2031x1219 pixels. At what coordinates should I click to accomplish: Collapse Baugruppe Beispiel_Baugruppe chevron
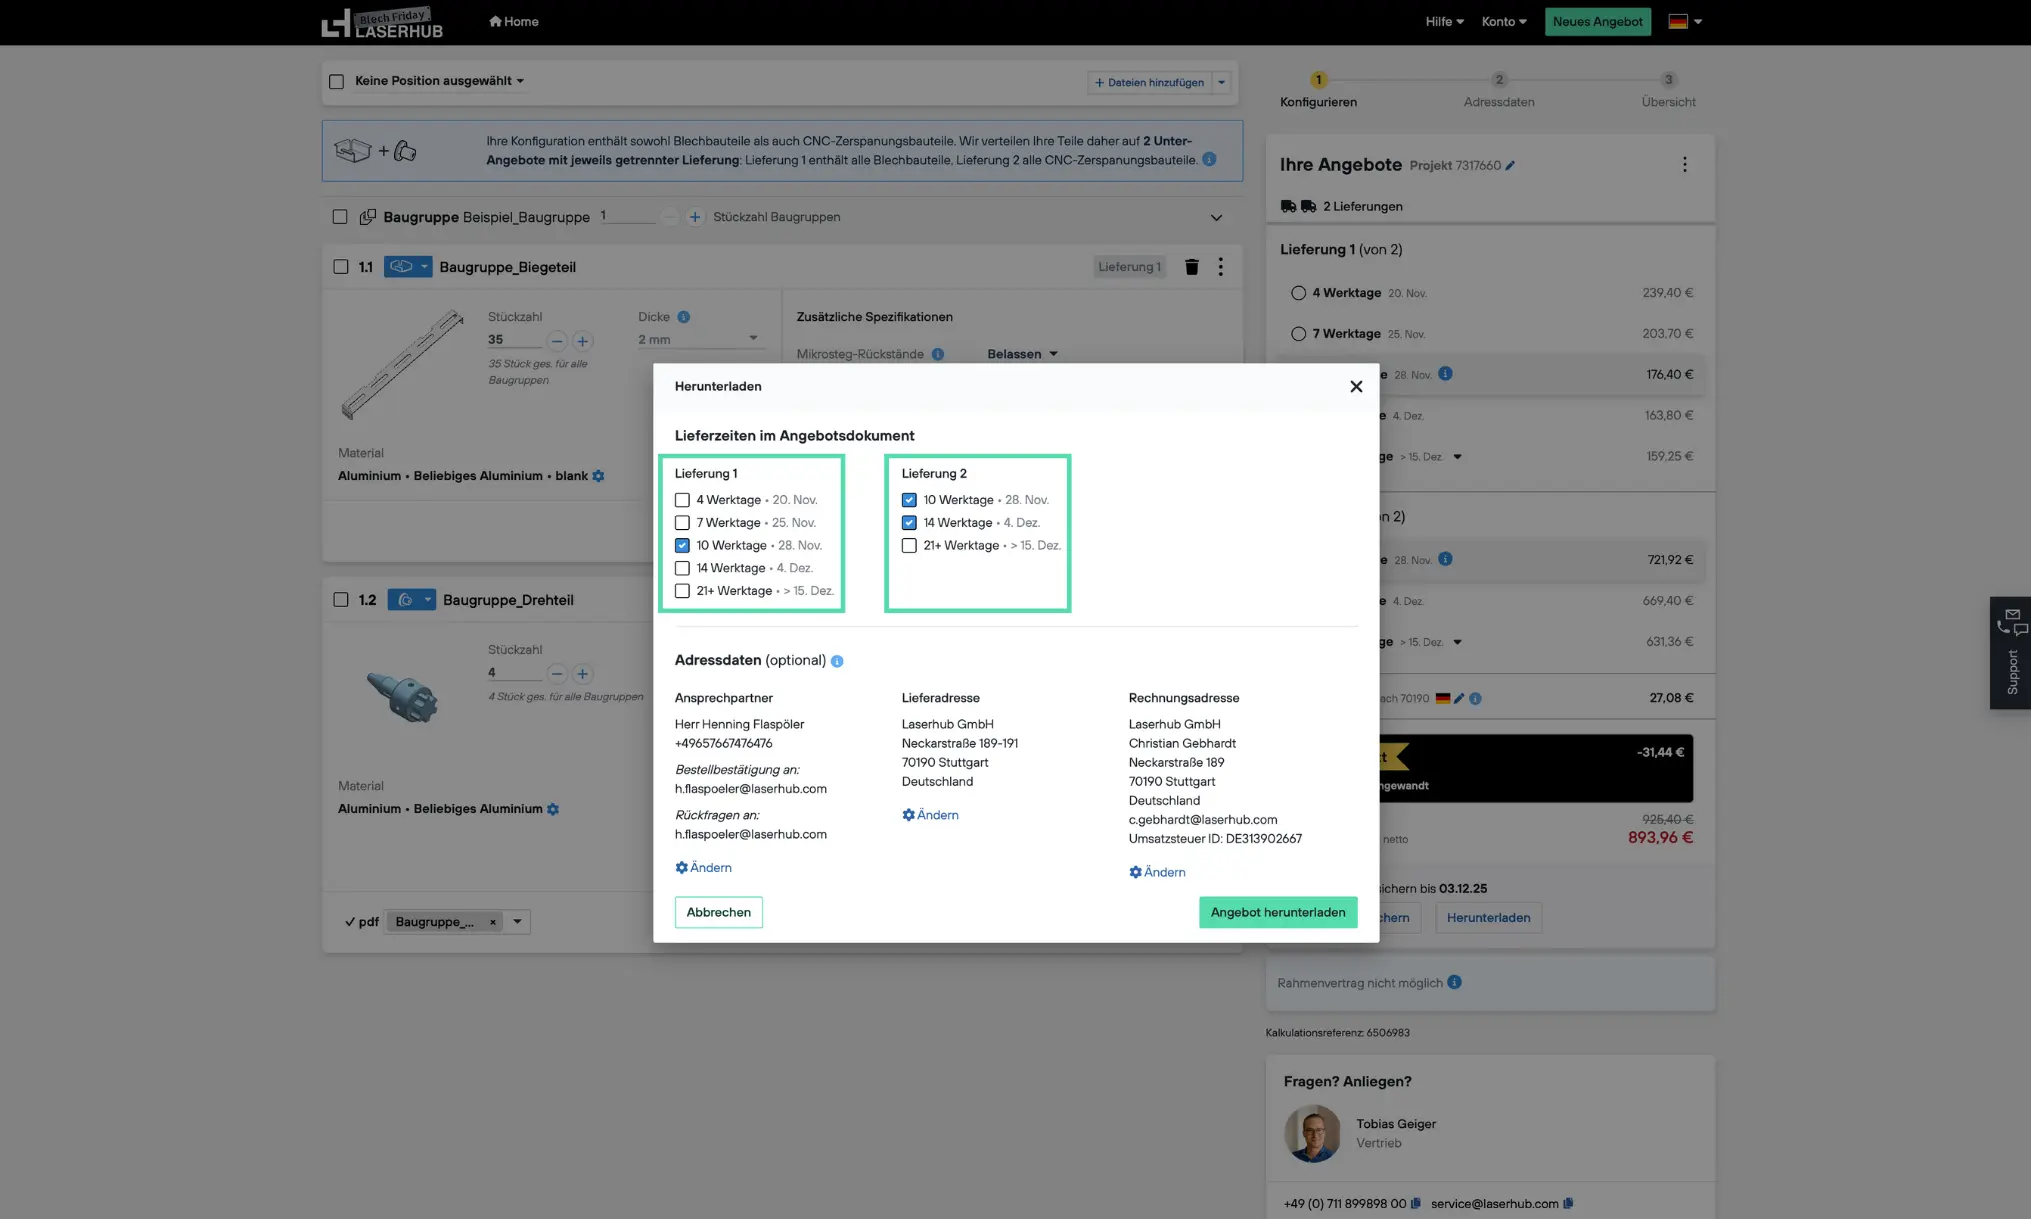coord(1216,217)
